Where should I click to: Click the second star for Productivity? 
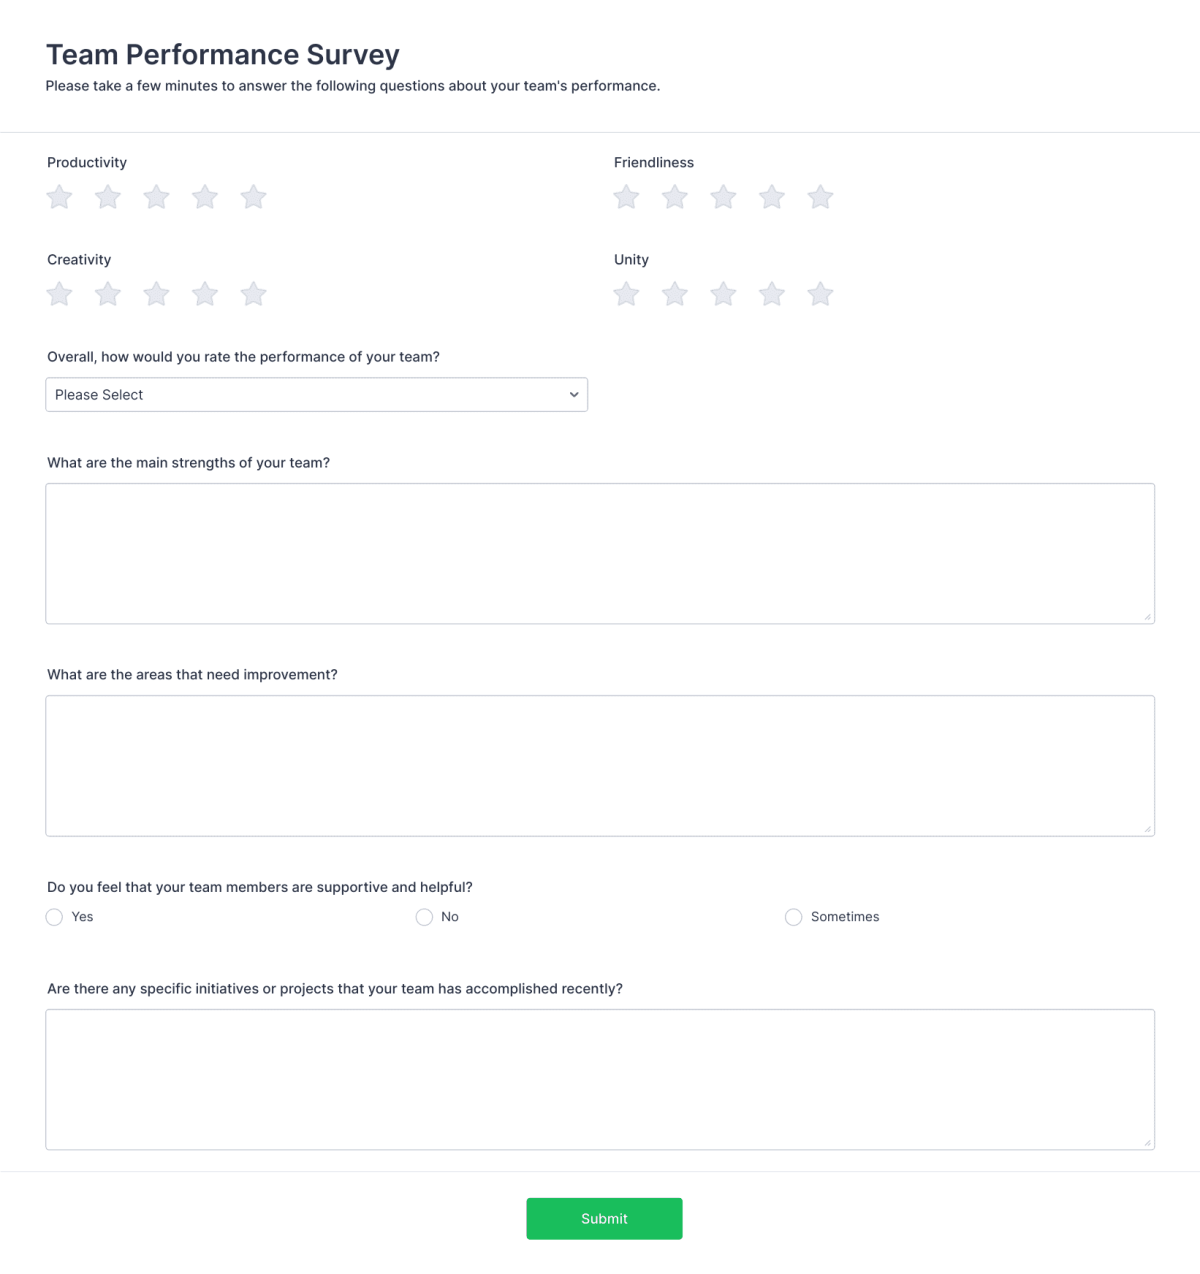(x=107, y=197)
